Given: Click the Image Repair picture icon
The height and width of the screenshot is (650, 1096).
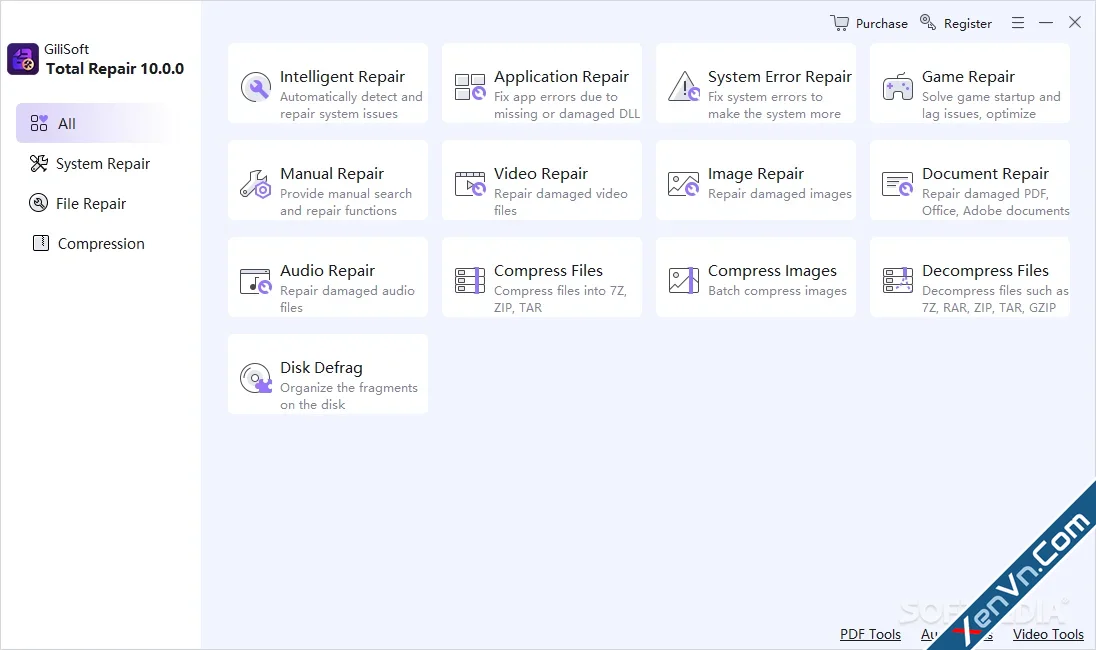Looking at the screenshot, I should [684, 184].
